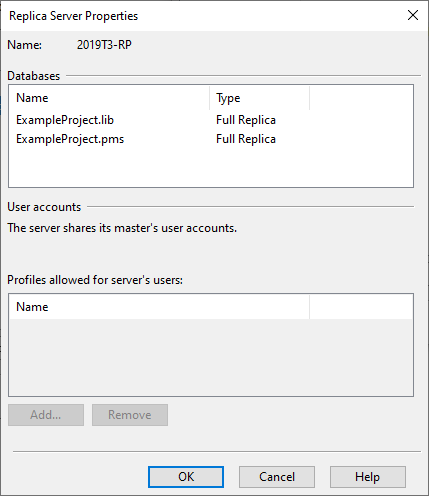Click the blank header right of Type column
This screenshot has height=496, width=429.
[361, 98]
